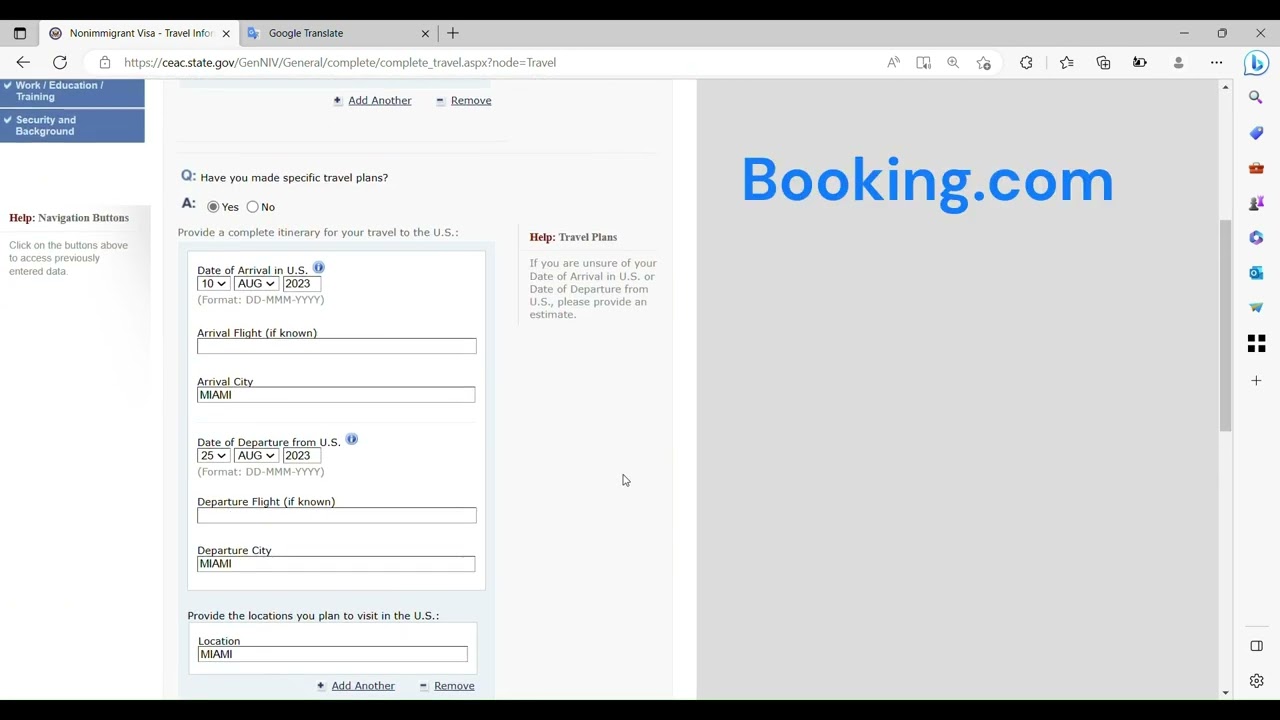Open the arrival day dropdown
Image resolution: width=1280 pixels, height=720 pixels.
[214, 284]
